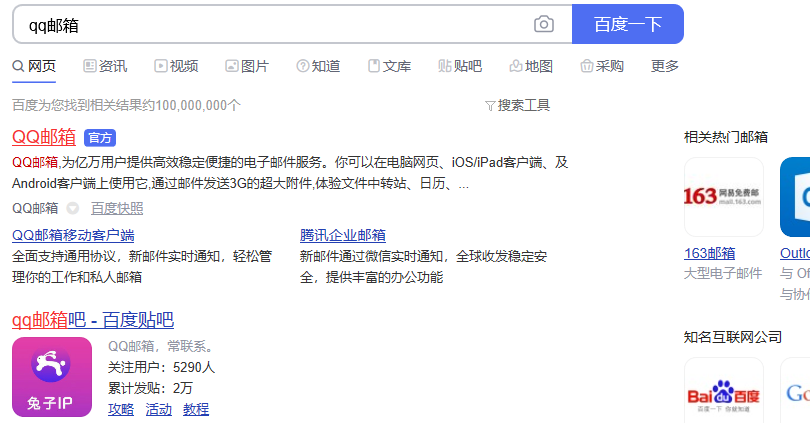Click the 图片 picture icon
Viewport: 810px width, 423px height.
click(x=231, y=66)
